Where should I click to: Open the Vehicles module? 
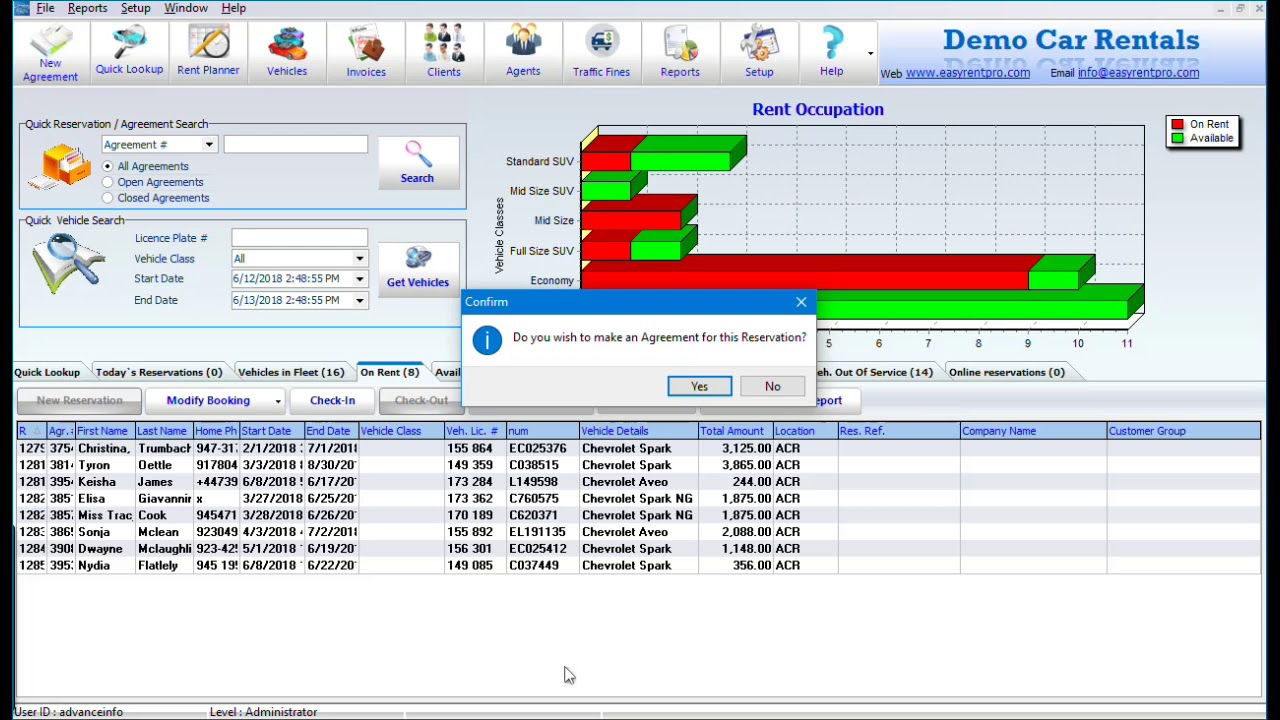[287, 52]
